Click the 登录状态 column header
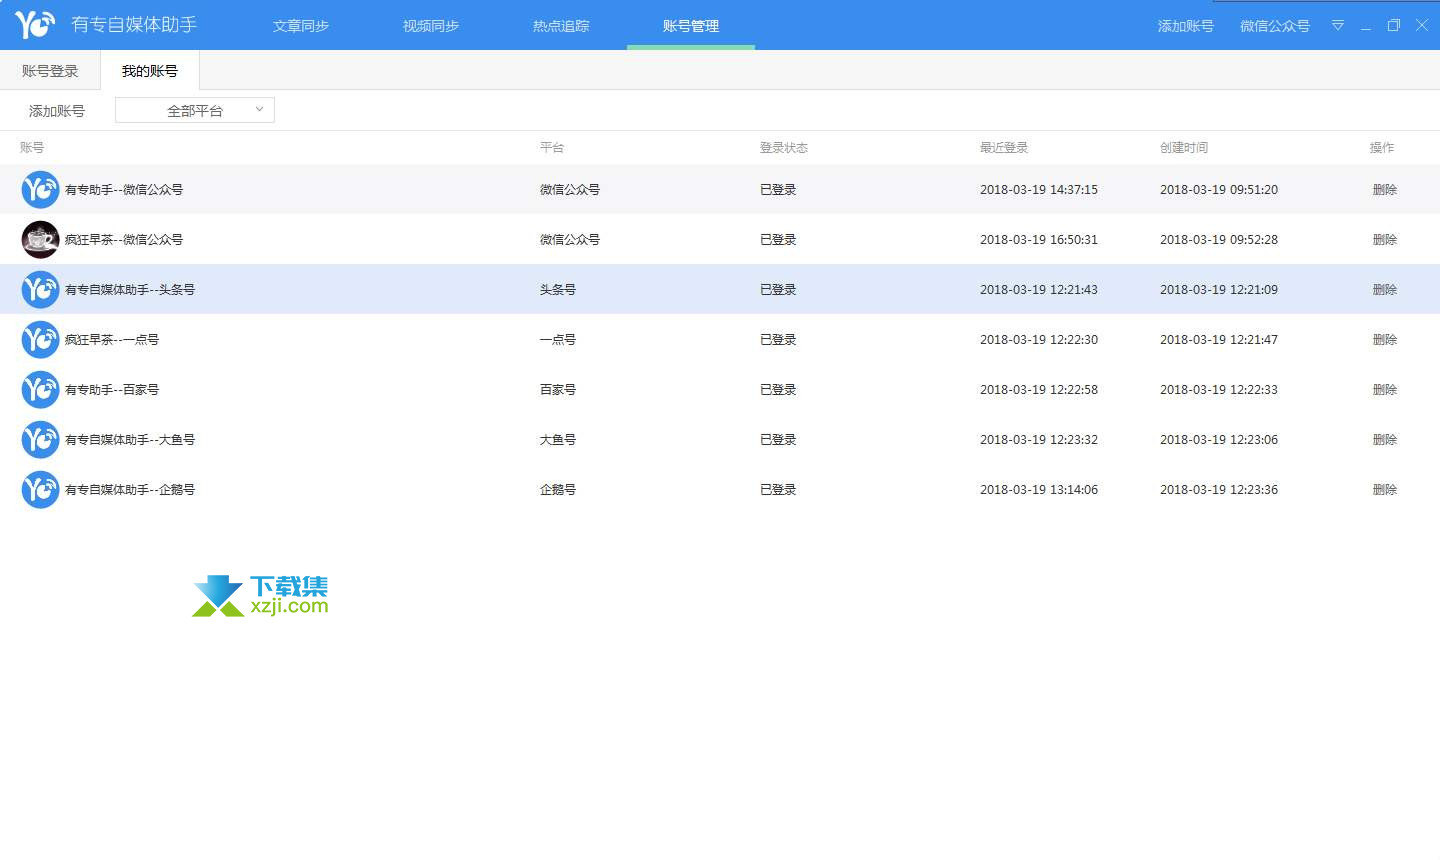The width and height of the screenshot is (1440, 860). click(784, 148)
